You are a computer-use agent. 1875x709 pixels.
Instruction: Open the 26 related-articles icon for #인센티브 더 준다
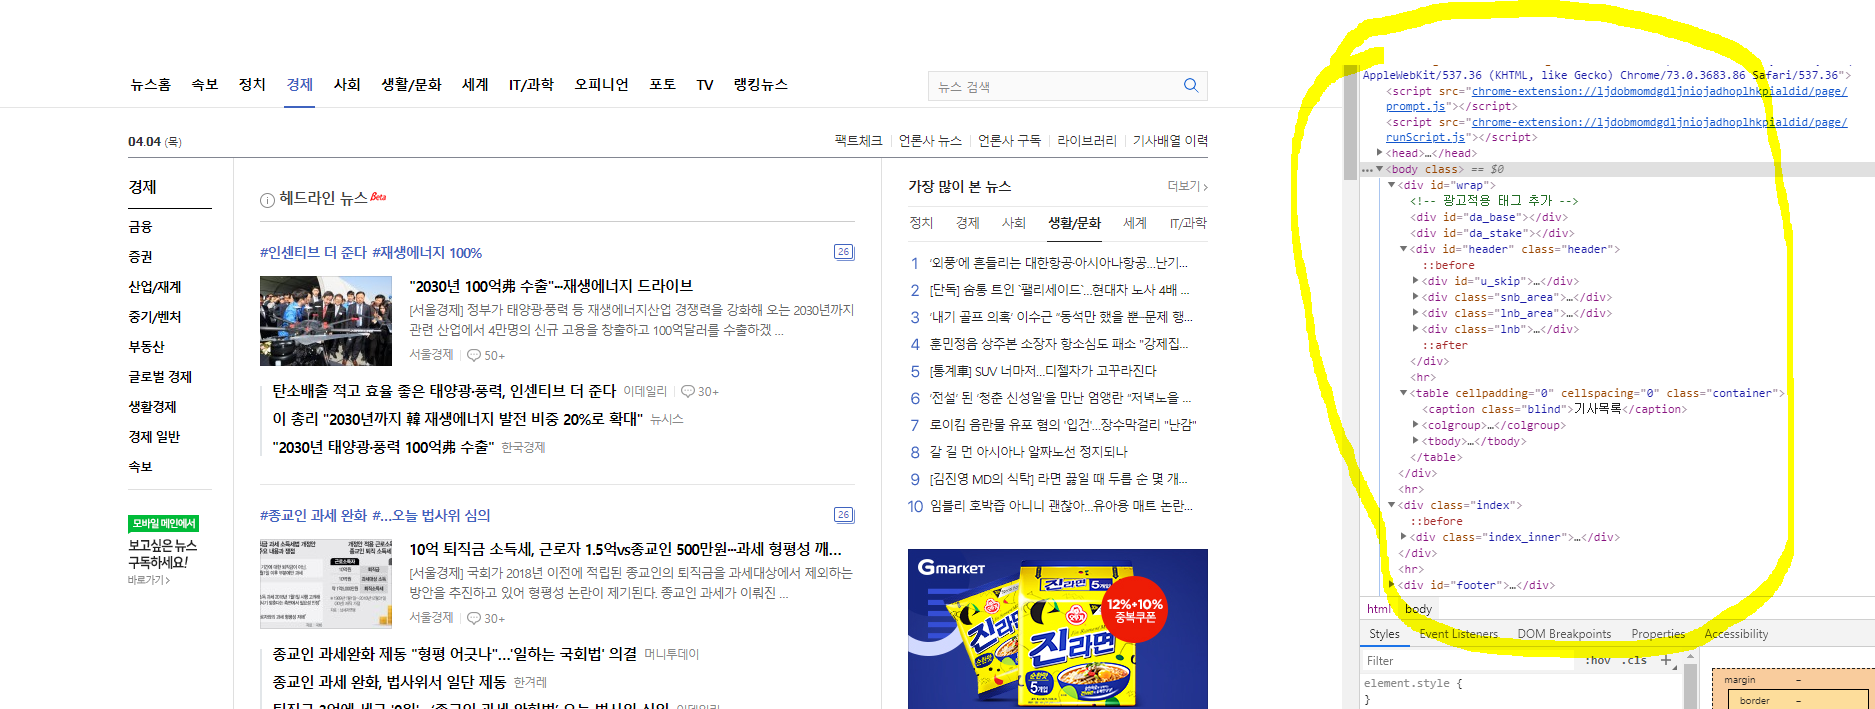[844, 252]
